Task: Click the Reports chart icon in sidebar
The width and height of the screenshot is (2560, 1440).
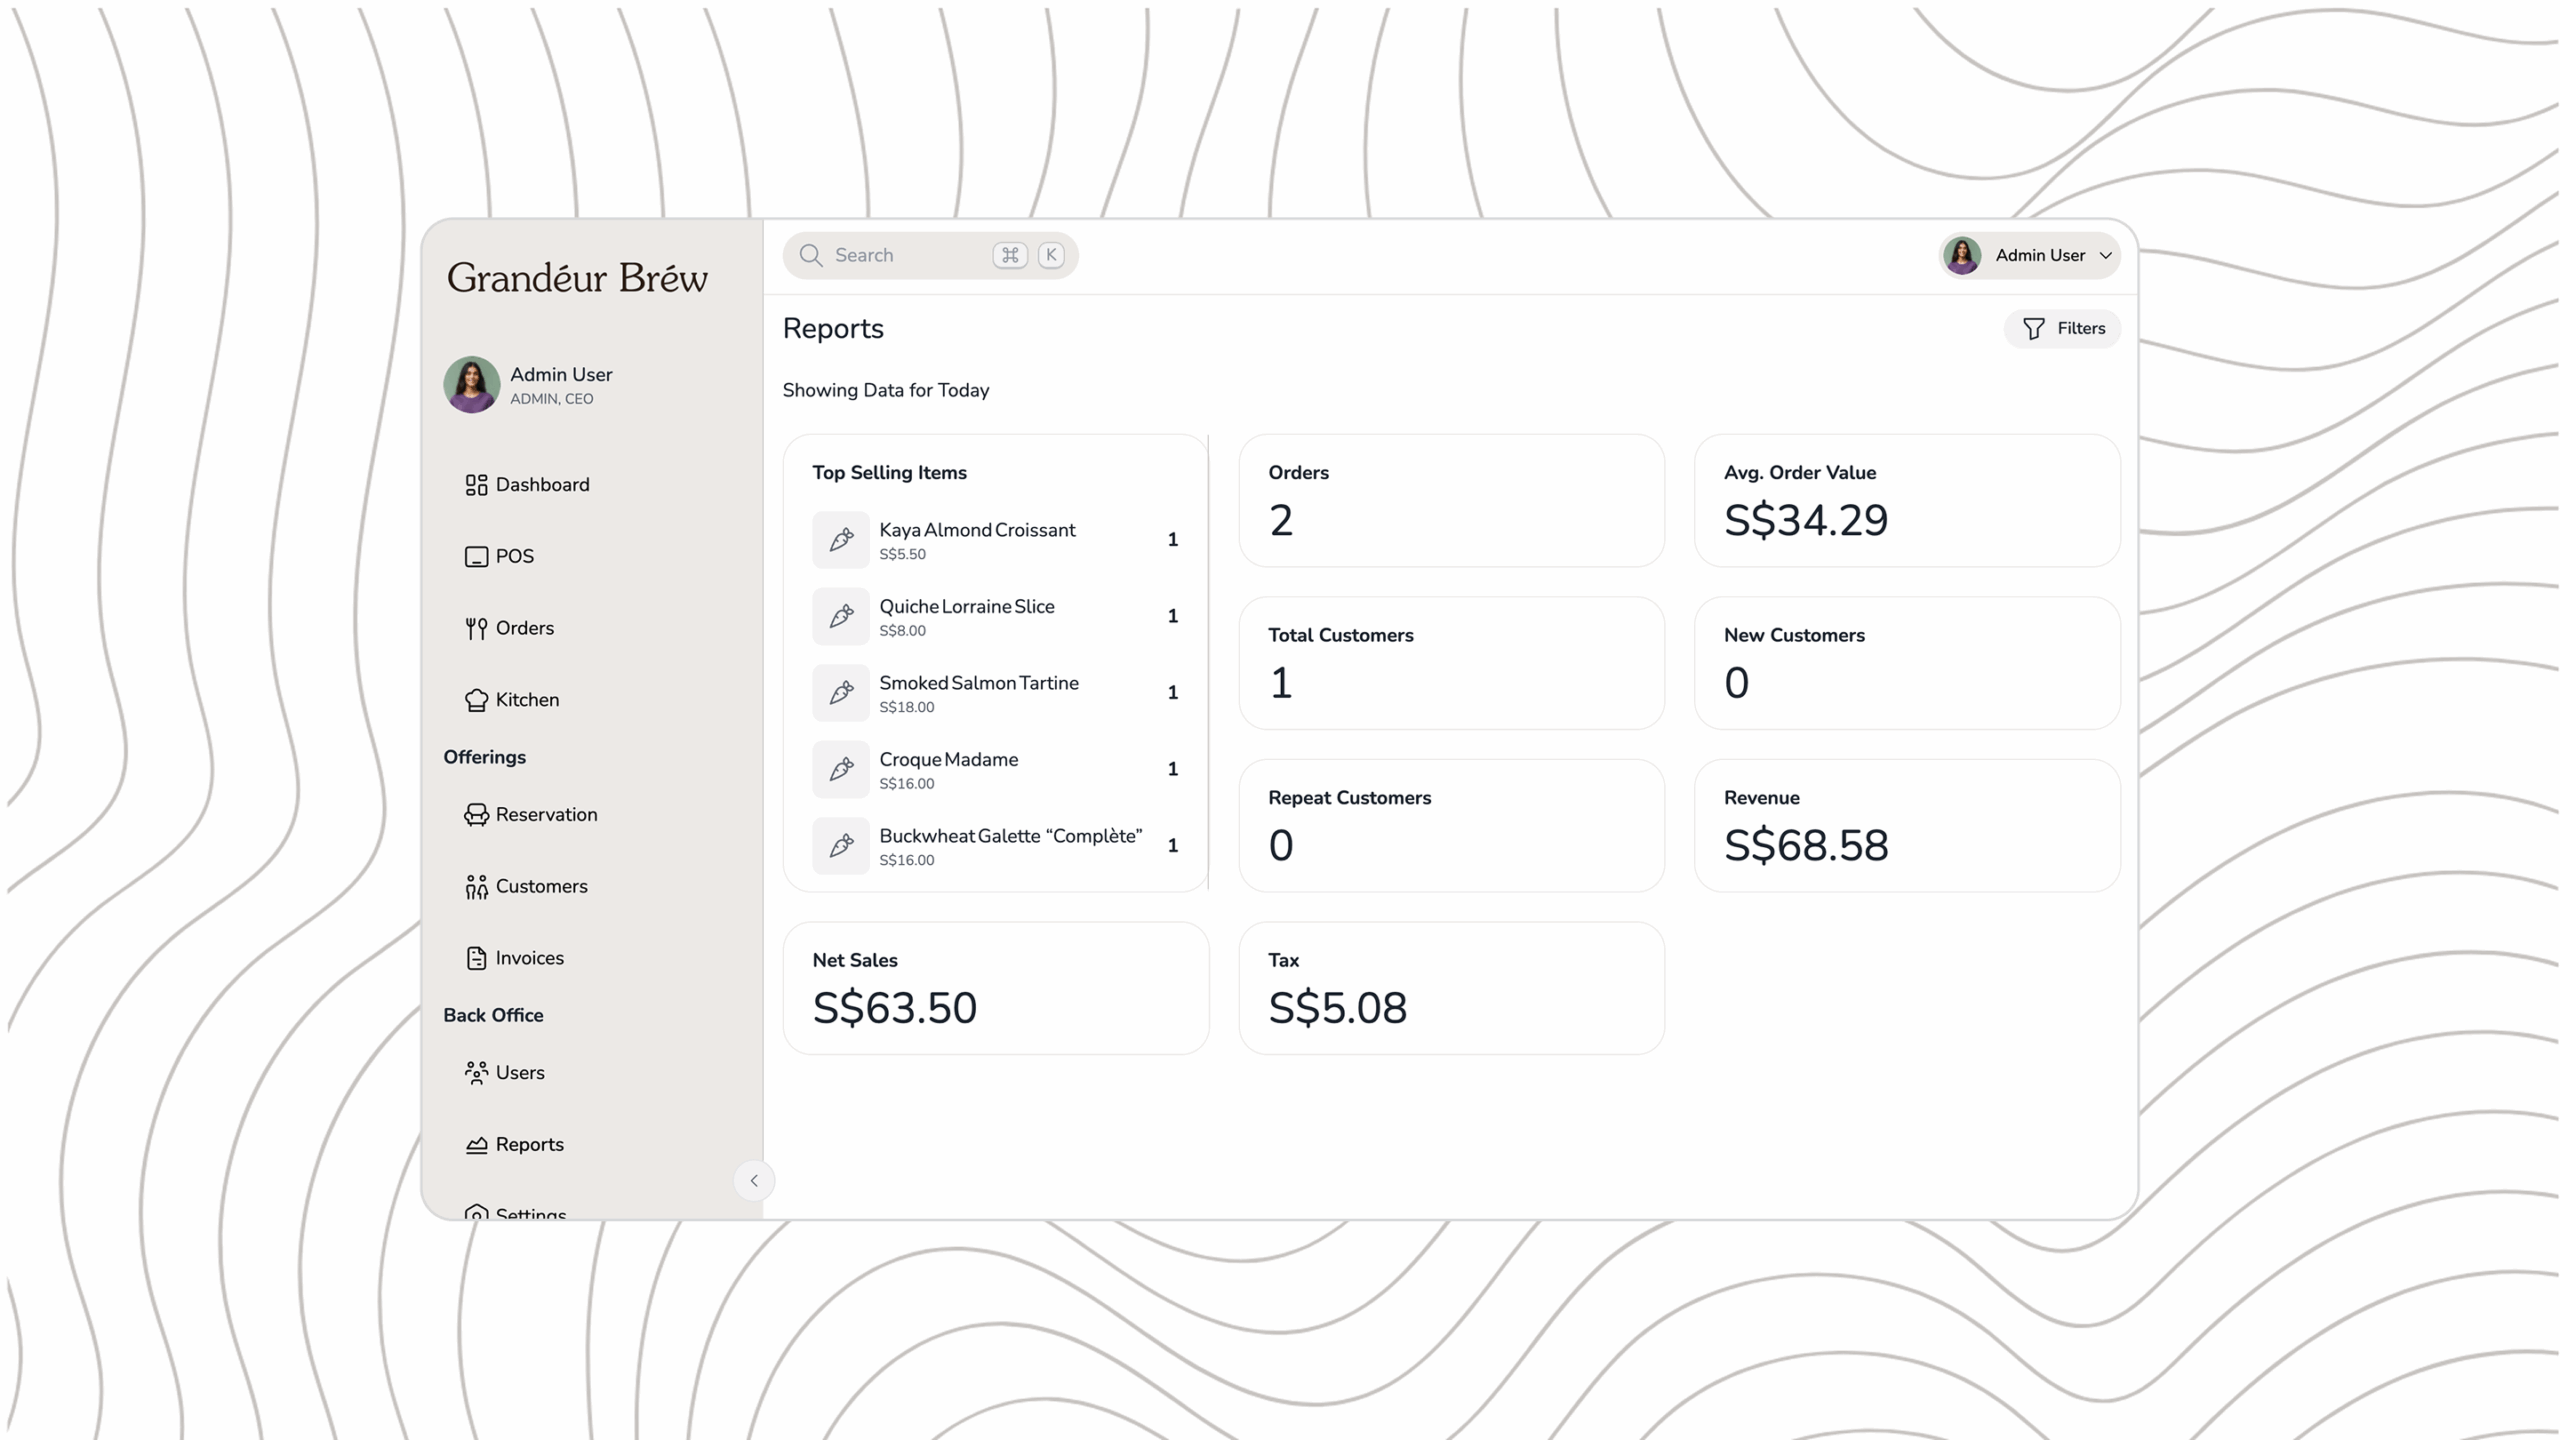Action: pyautogui.click(x=476, y=1145)
